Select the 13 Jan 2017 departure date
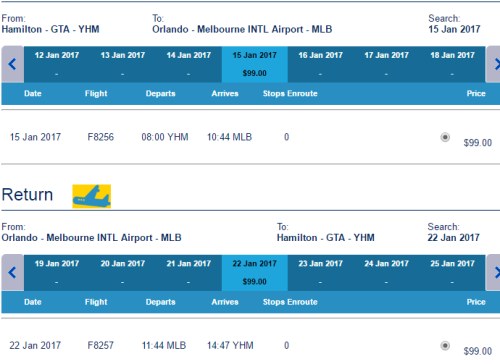 click(123, 64)
